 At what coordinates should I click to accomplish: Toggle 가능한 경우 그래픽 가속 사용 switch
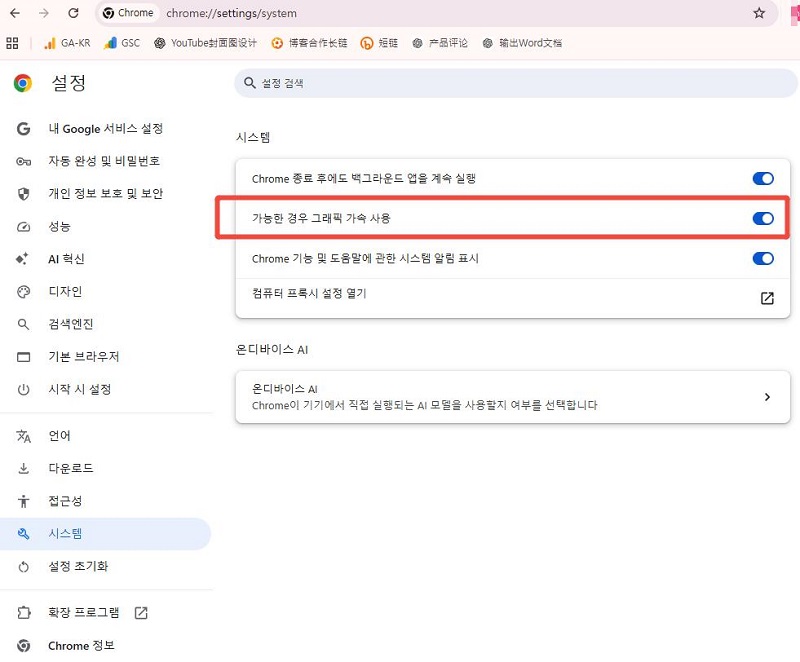pos(763,218)
